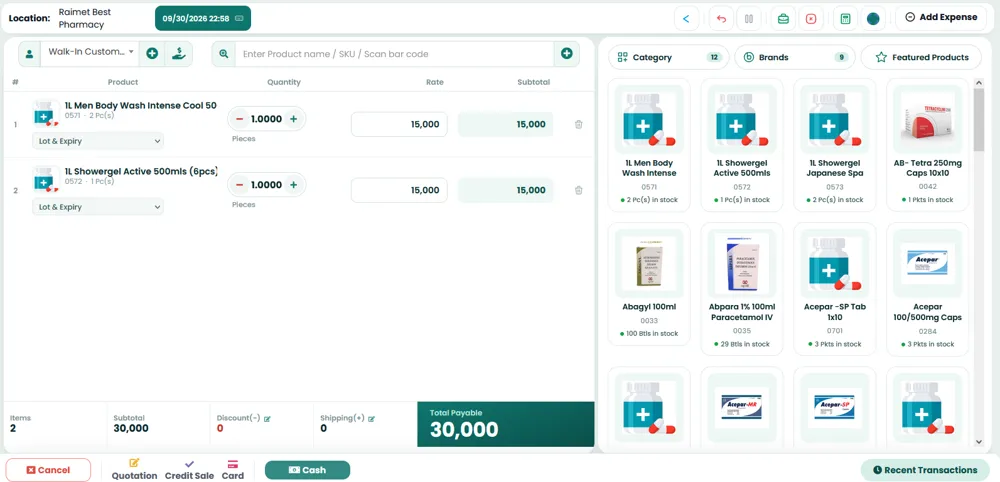Add Acepar-SP Tab 1x10 product card

[835, 289]
